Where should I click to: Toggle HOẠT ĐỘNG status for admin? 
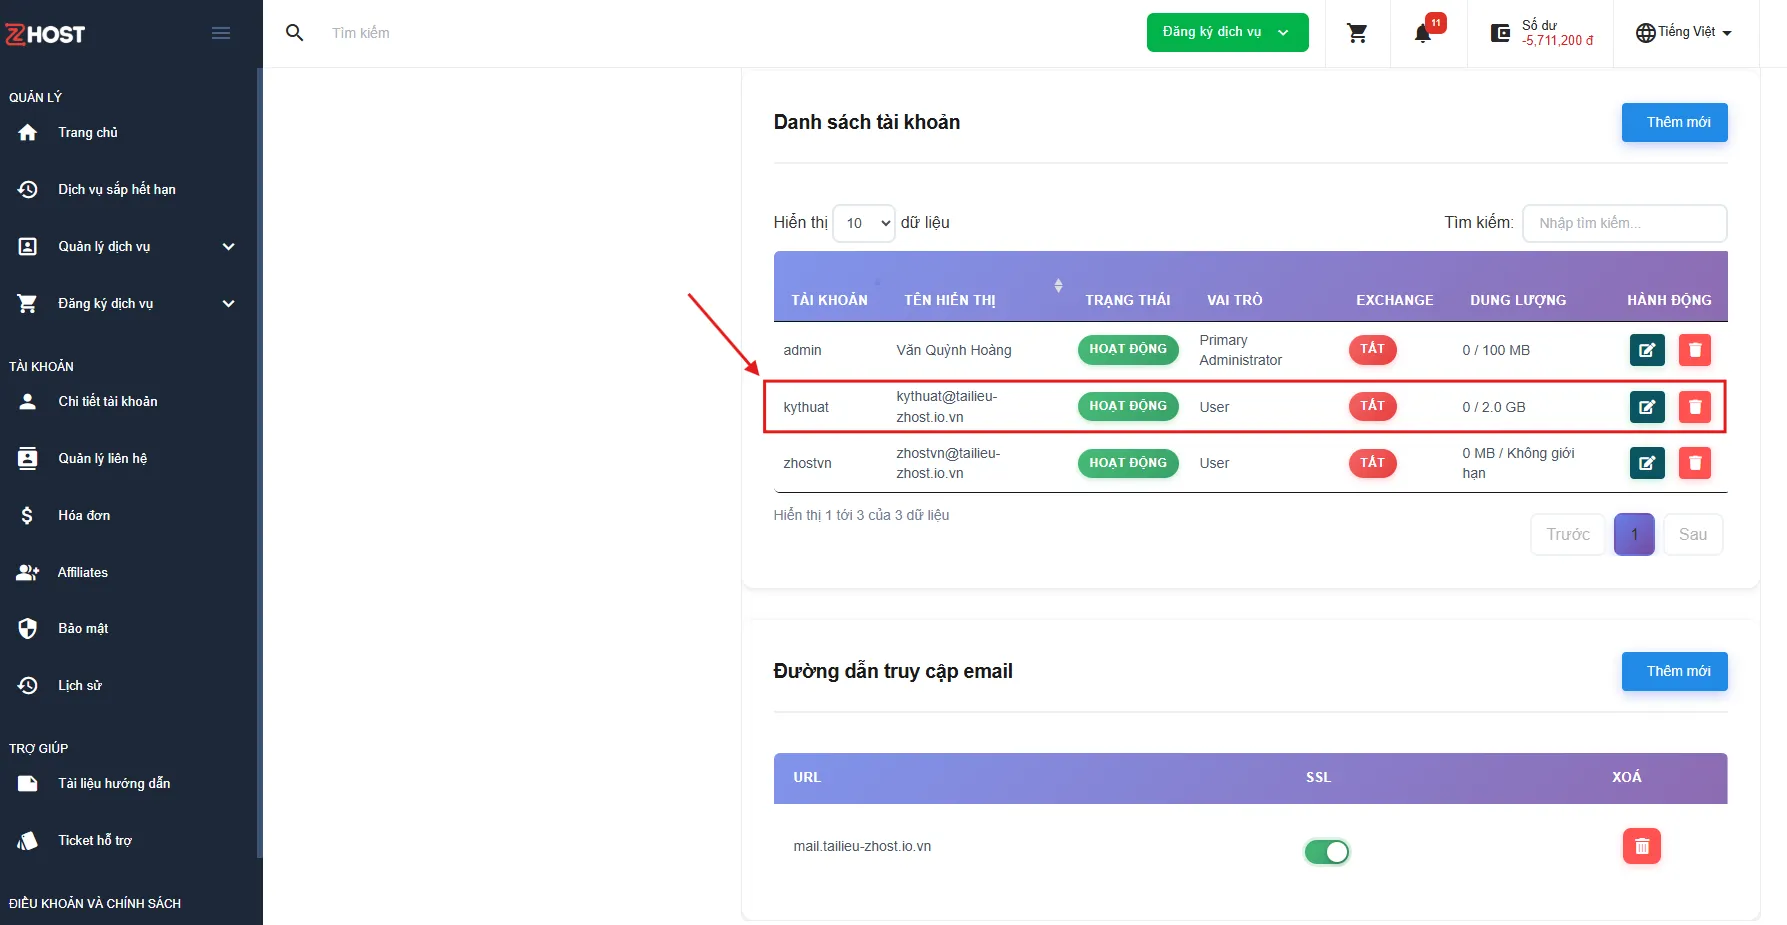point(1128,349)
